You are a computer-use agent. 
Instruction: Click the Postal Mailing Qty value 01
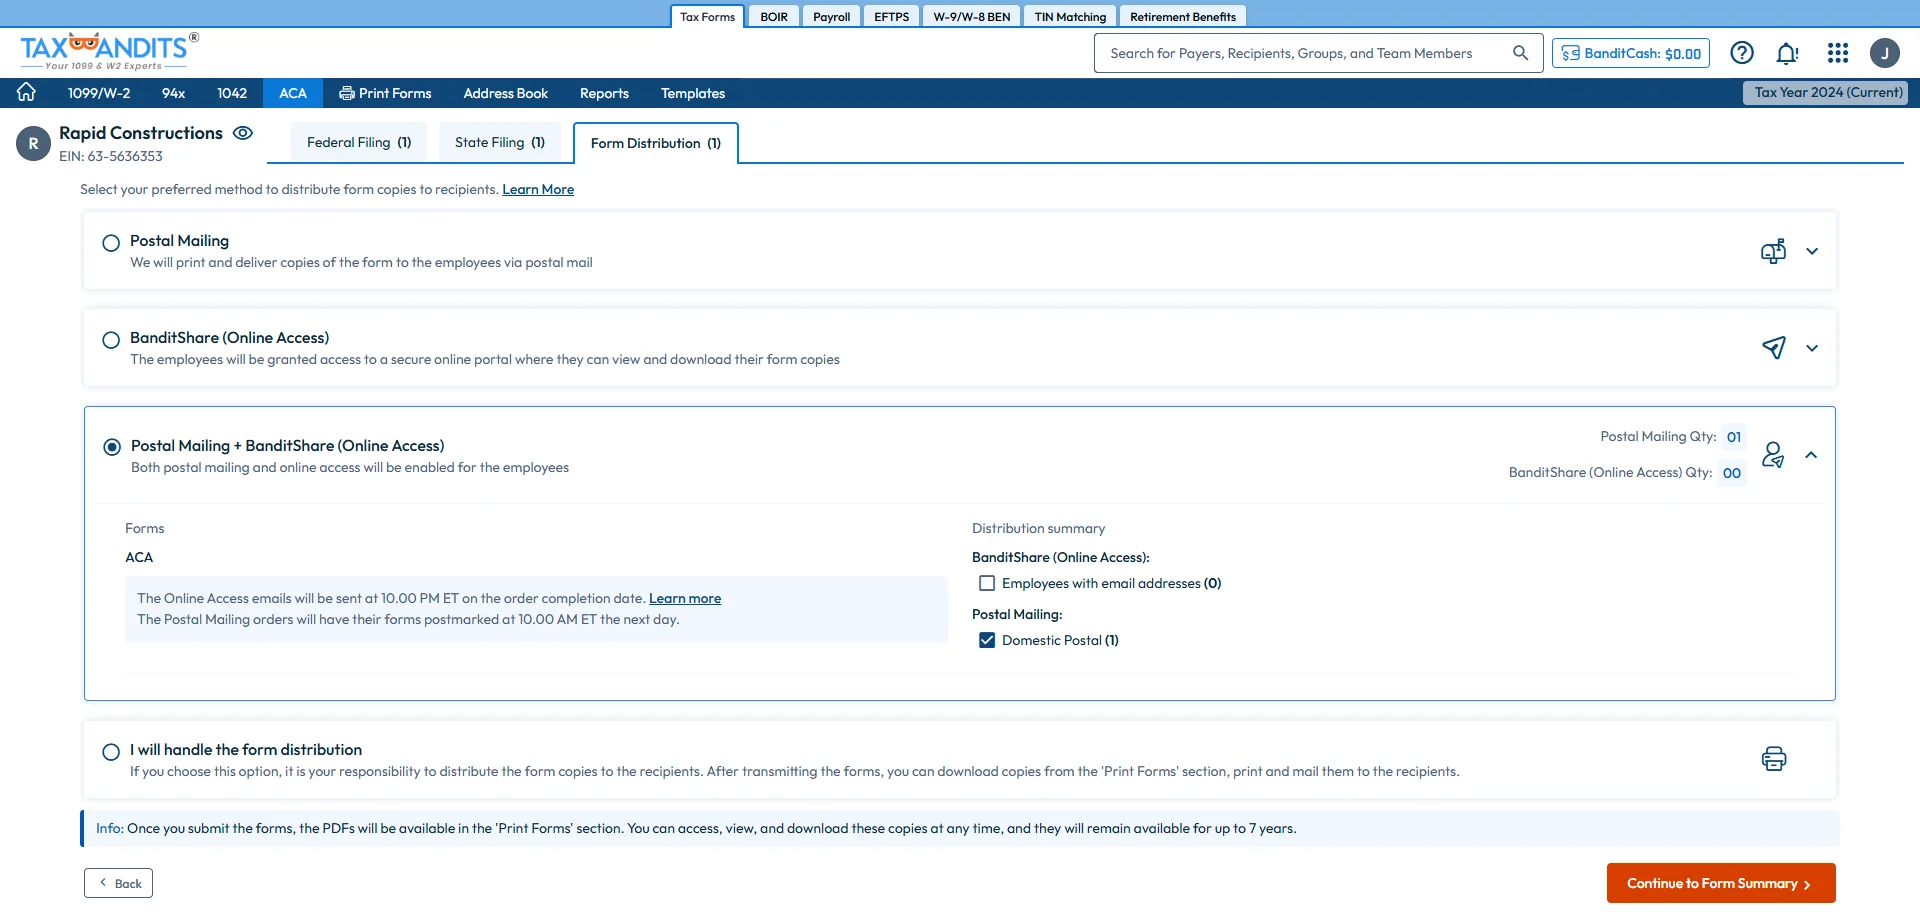click(x=1734, y=437)
